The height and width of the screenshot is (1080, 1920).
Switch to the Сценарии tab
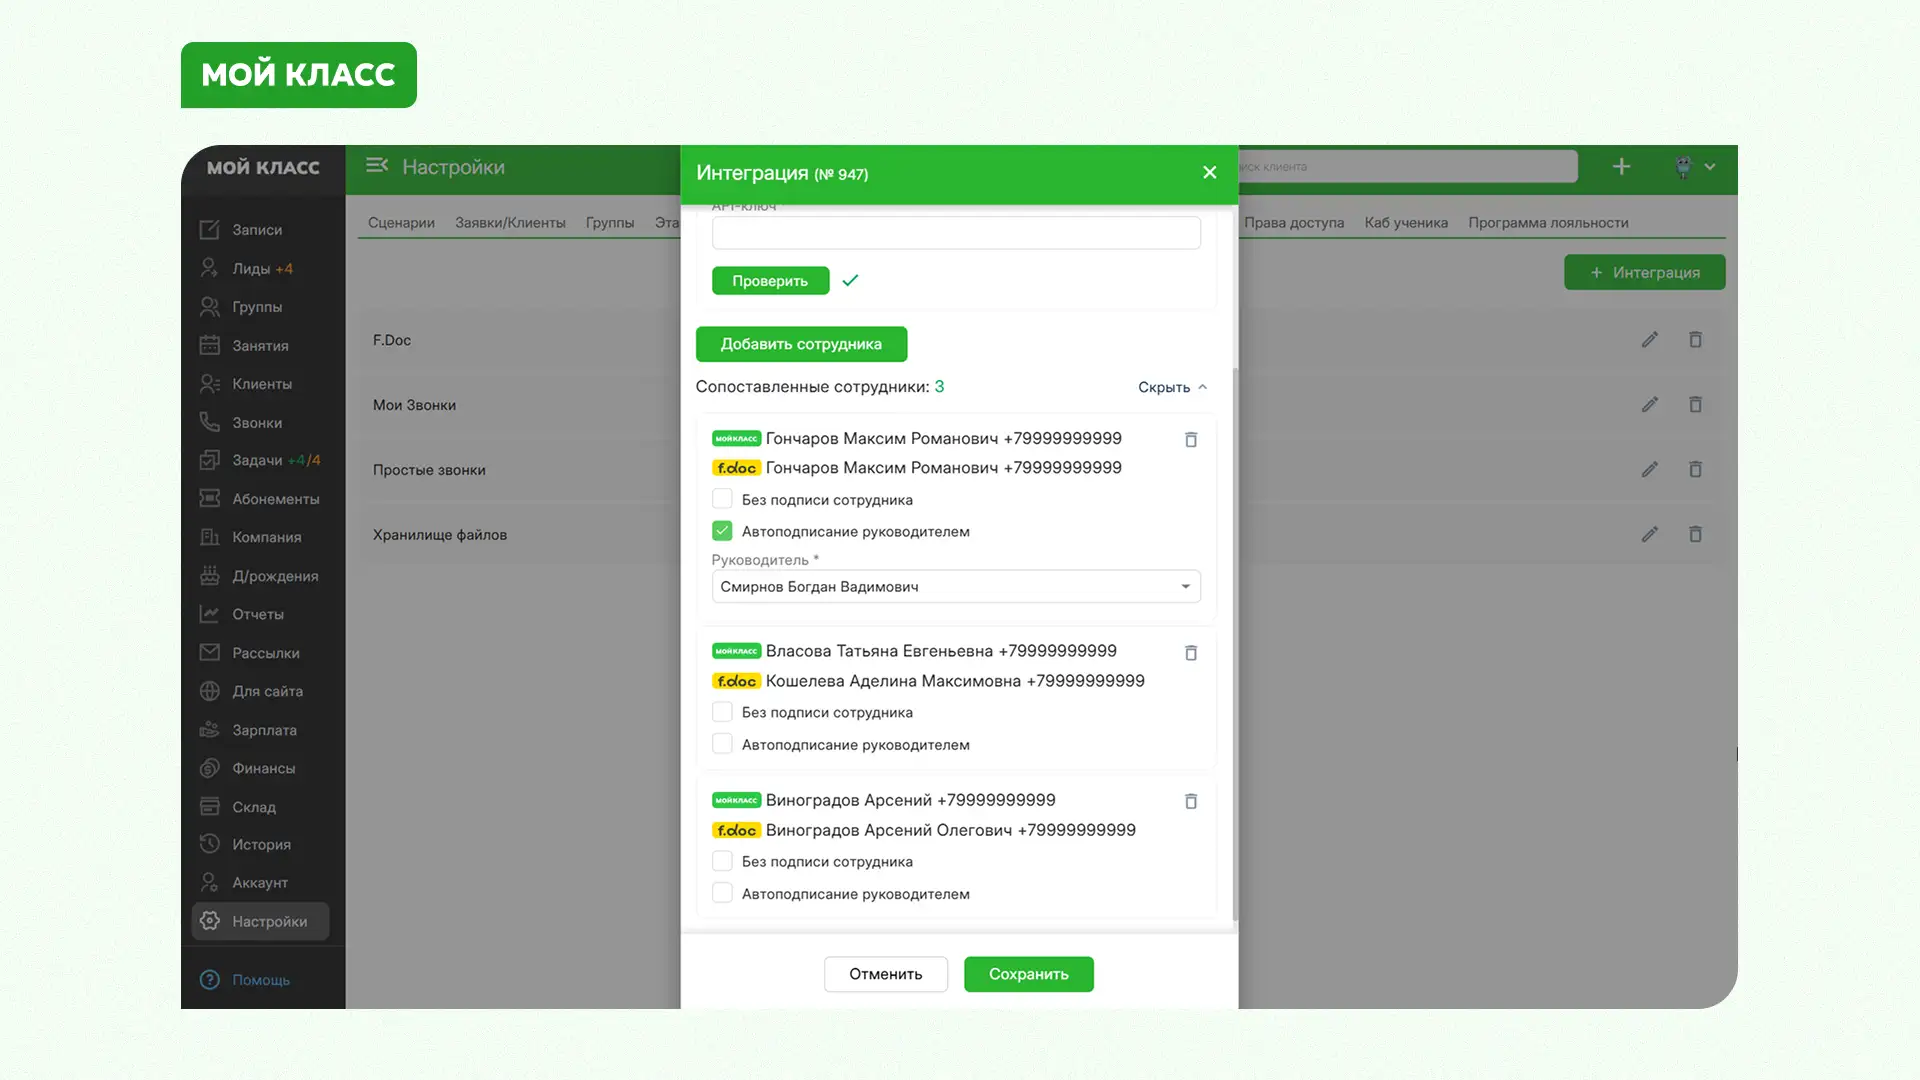pos(400,222)
